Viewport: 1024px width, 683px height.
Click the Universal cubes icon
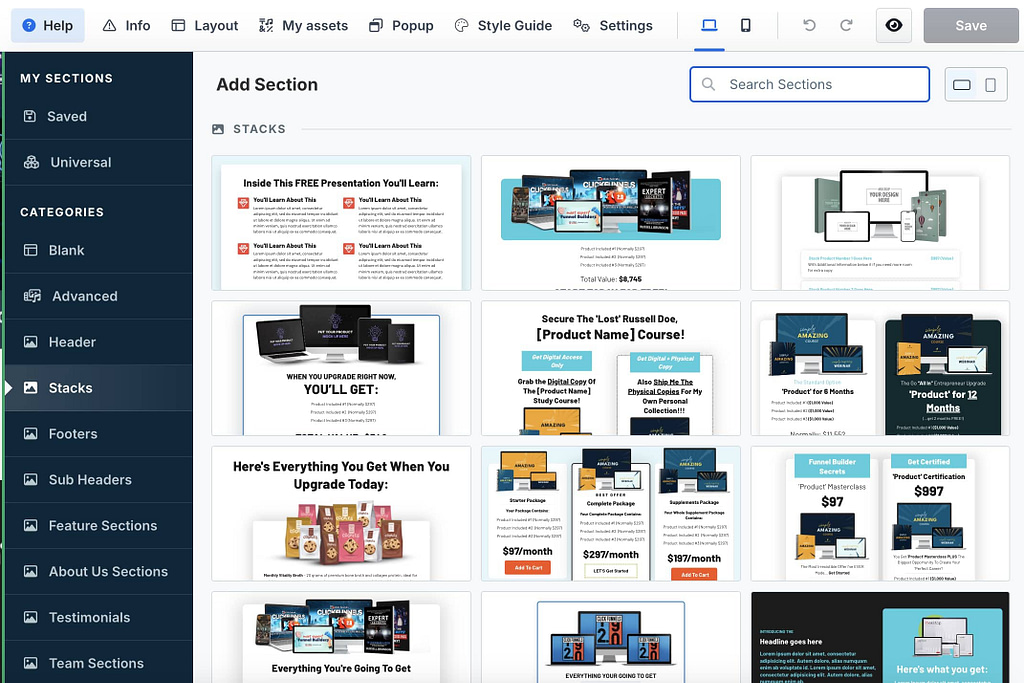point(31,162)
